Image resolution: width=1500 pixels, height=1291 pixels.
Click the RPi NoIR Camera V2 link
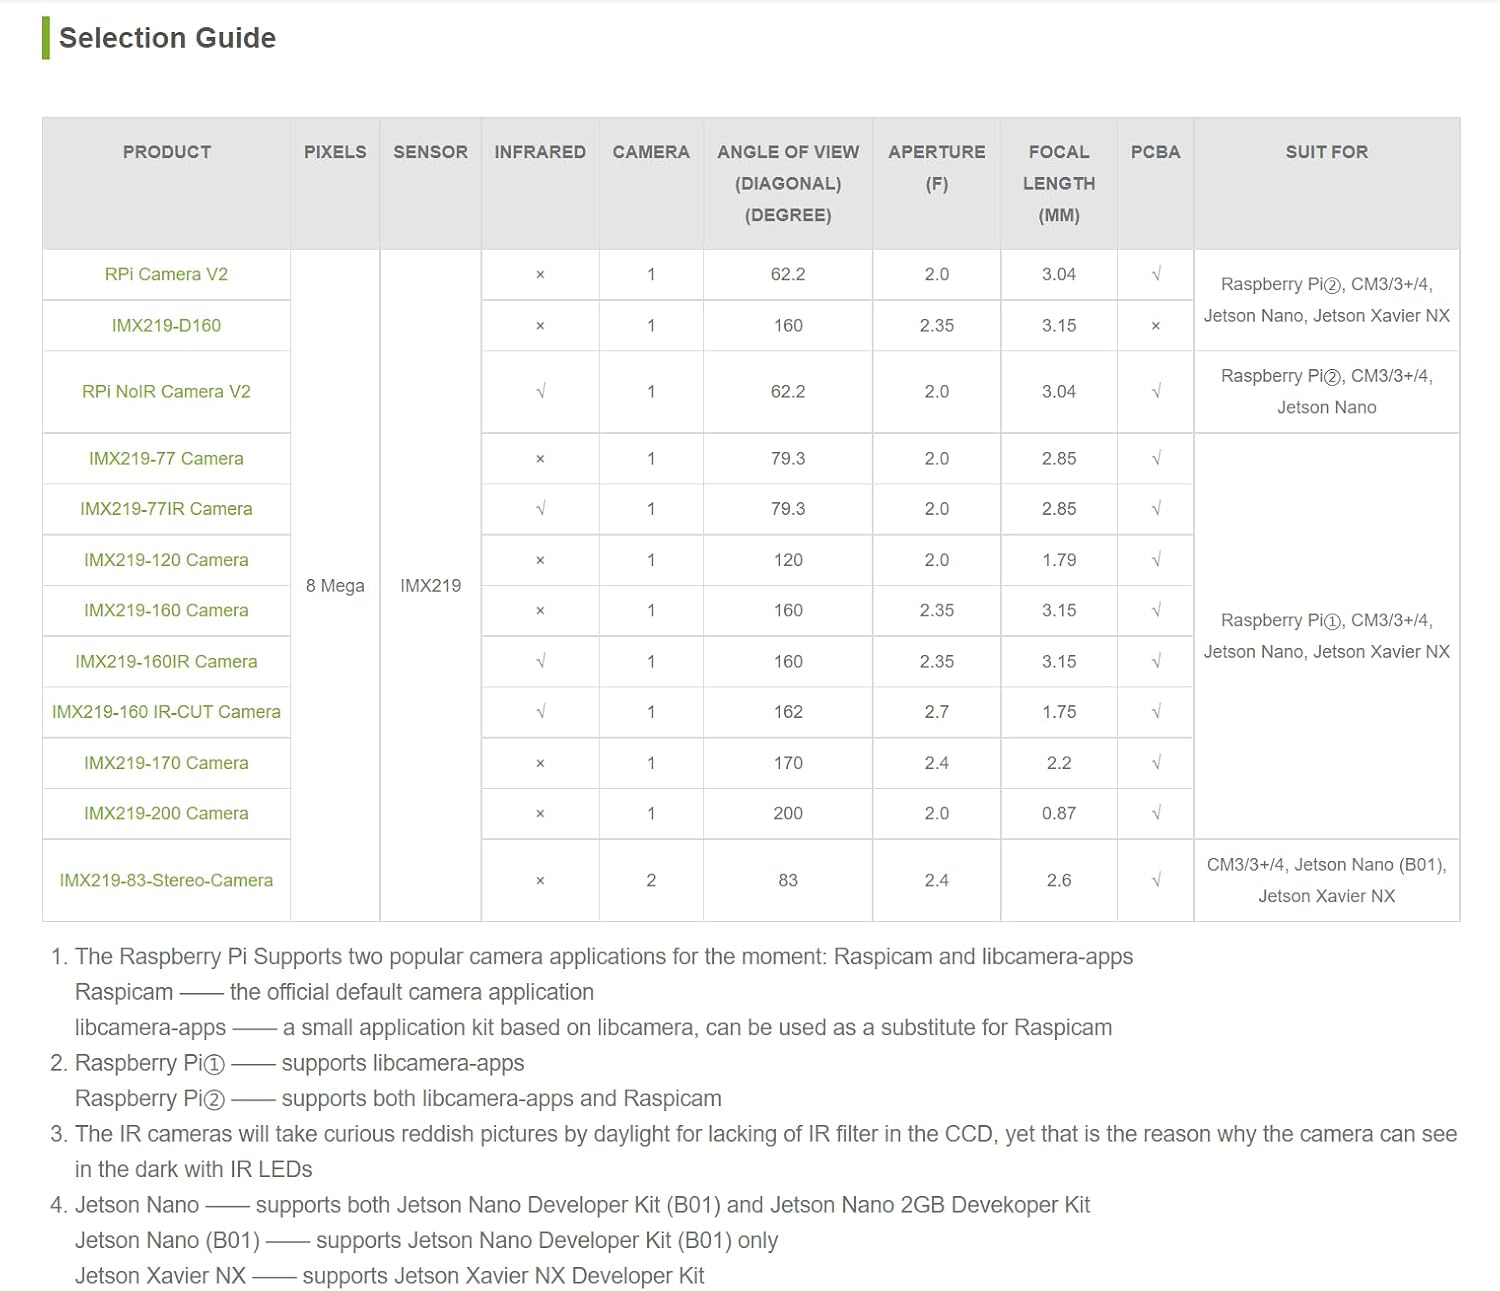pos(166,391)
